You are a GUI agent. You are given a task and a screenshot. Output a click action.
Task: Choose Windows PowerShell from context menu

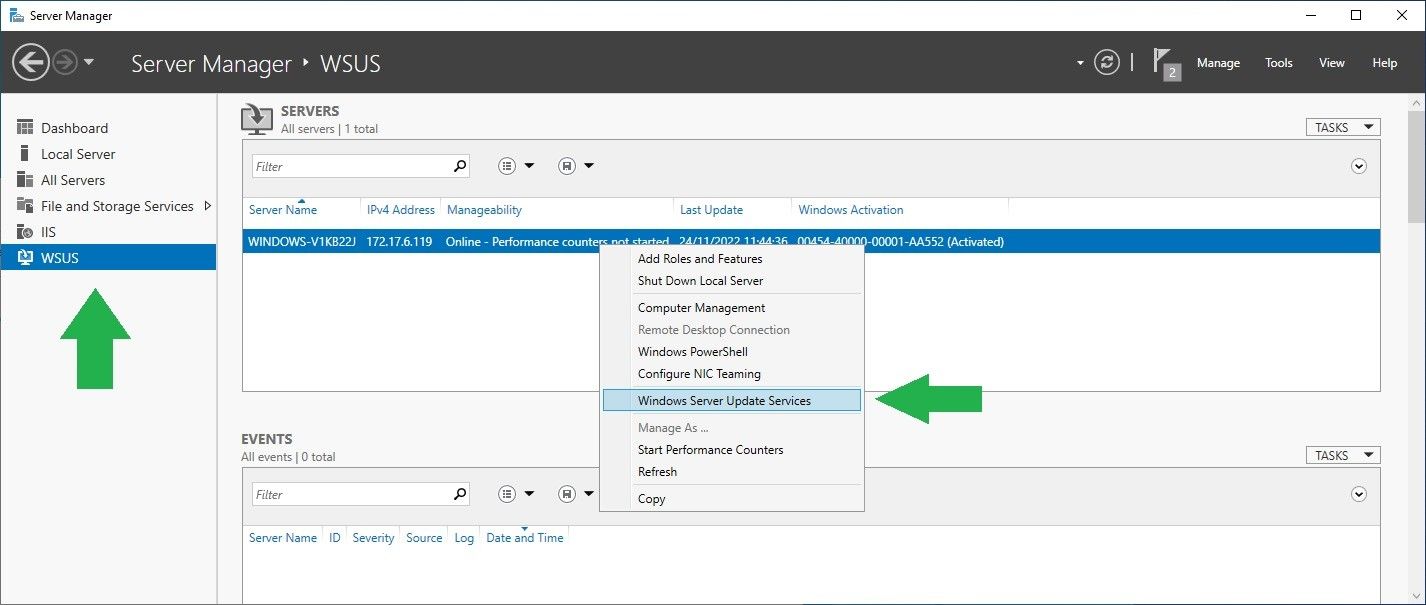click(x=732, y=352)
